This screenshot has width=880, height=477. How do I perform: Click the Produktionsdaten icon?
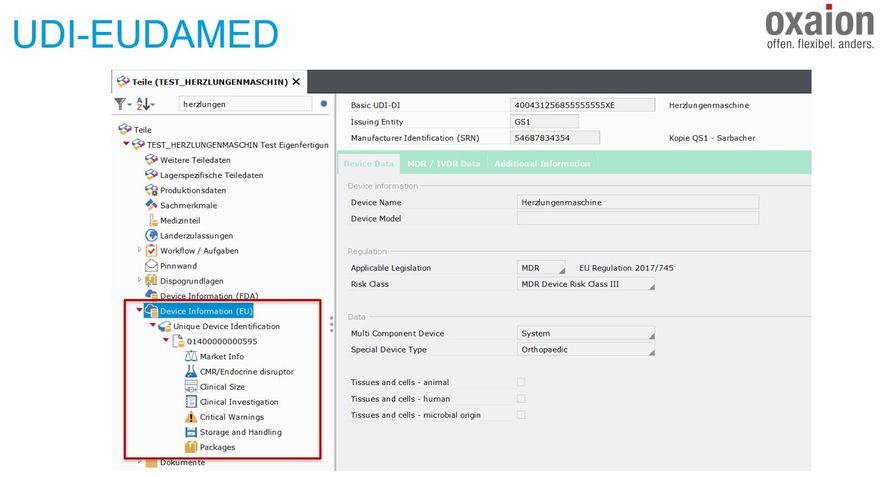pos(151,190)
